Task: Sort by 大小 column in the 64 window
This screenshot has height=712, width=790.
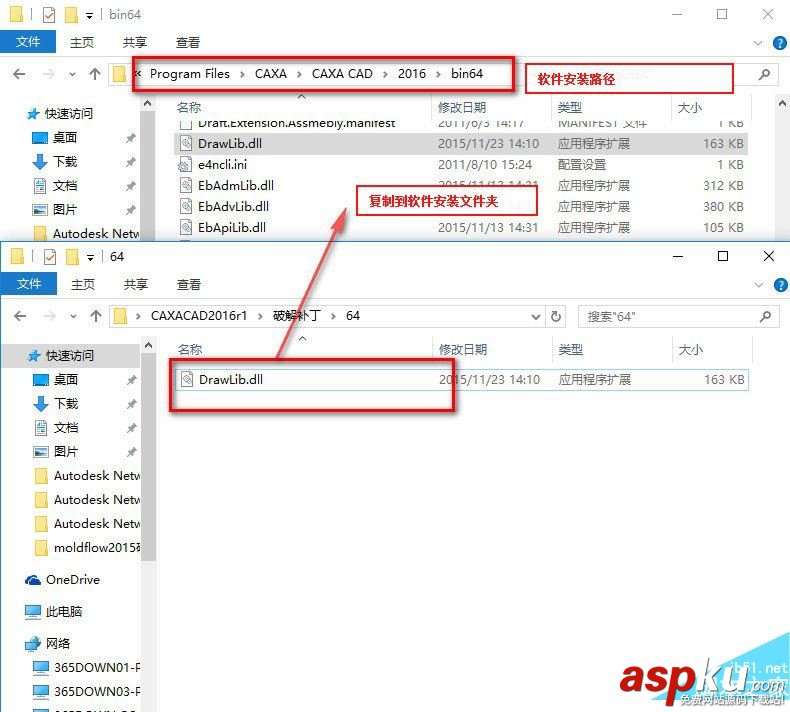Action: pos(691,349)
